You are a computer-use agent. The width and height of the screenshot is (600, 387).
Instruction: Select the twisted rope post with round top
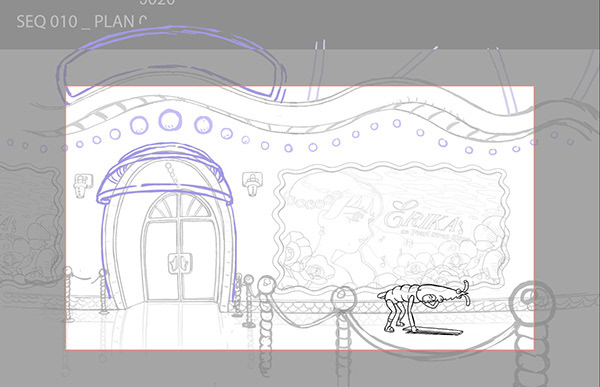[266, 325]
